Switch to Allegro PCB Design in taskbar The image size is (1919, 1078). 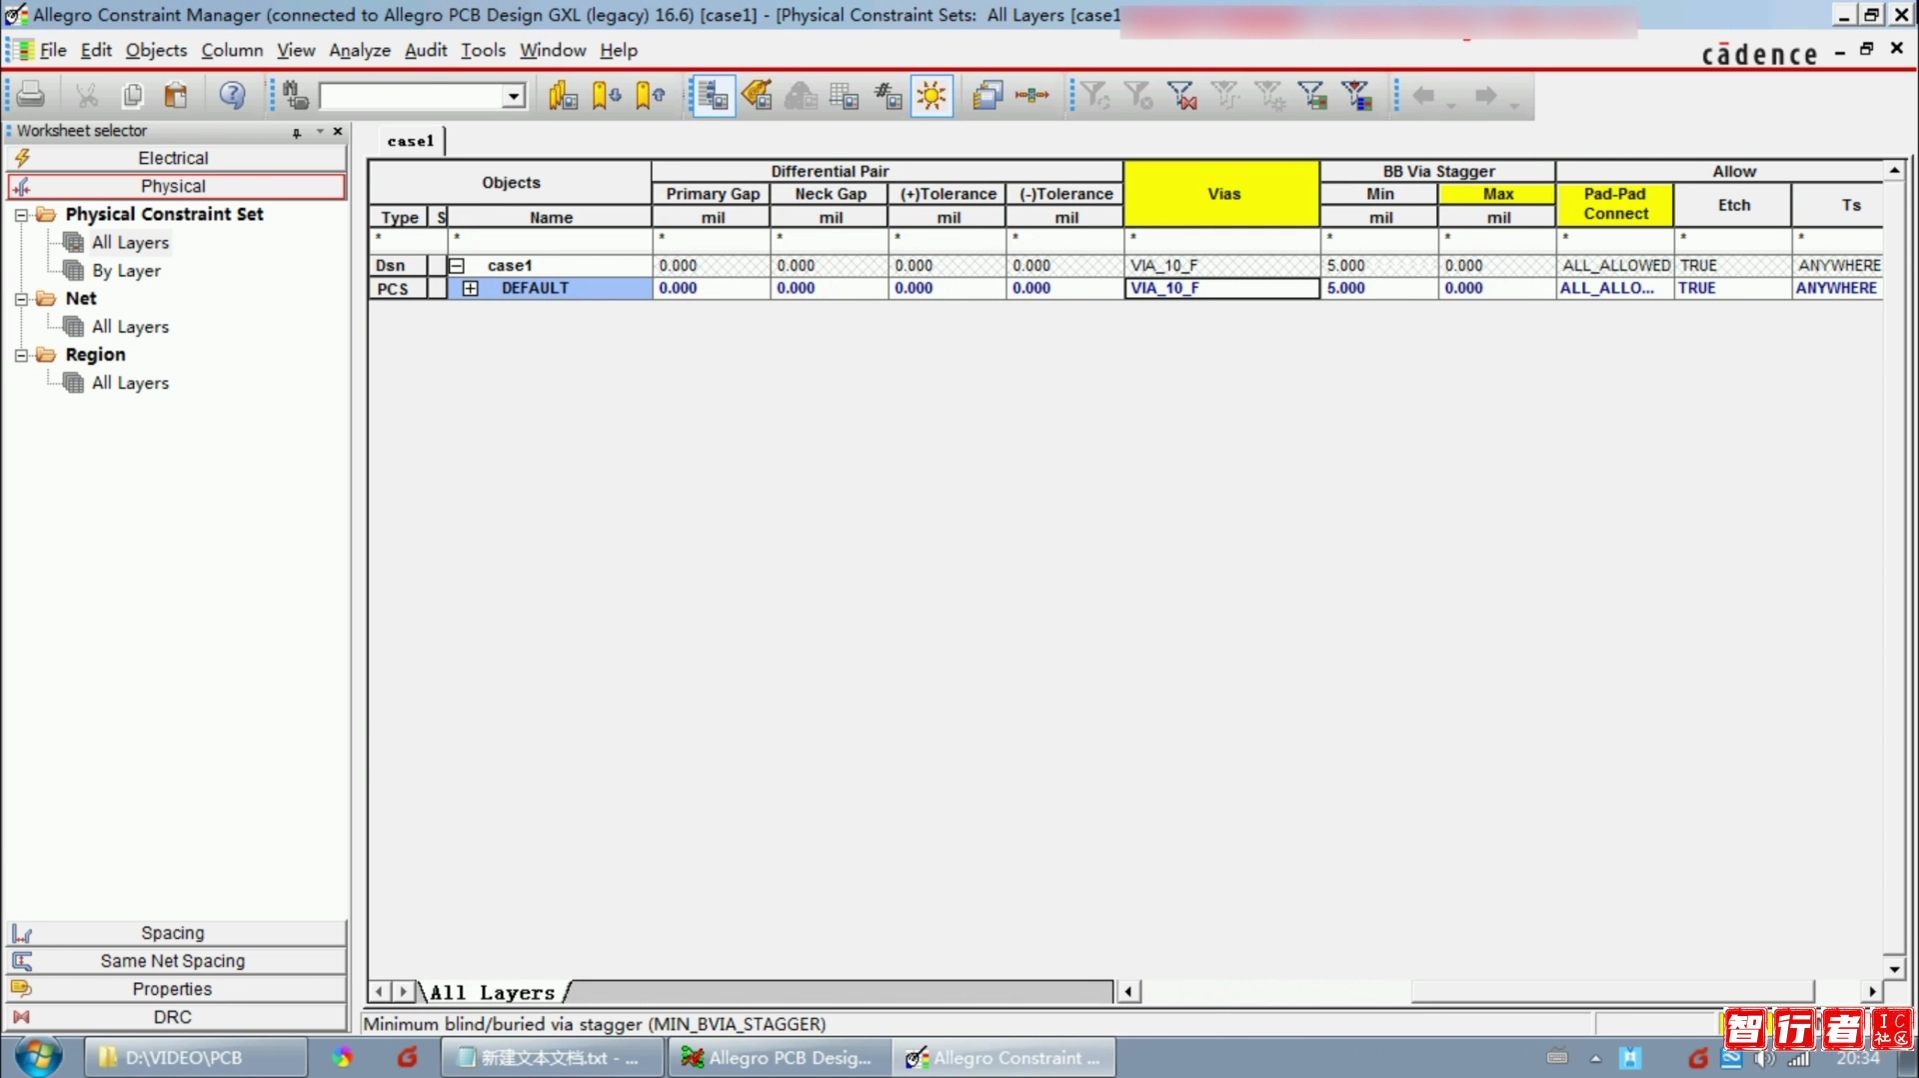pyautogui.click(x=778, y=1057)
